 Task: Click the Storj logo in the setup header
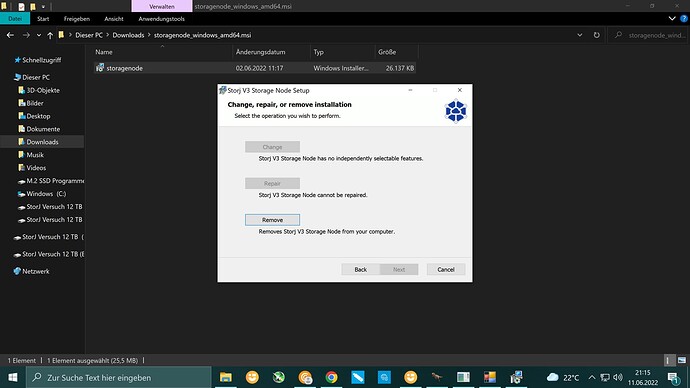click(455, 111)
